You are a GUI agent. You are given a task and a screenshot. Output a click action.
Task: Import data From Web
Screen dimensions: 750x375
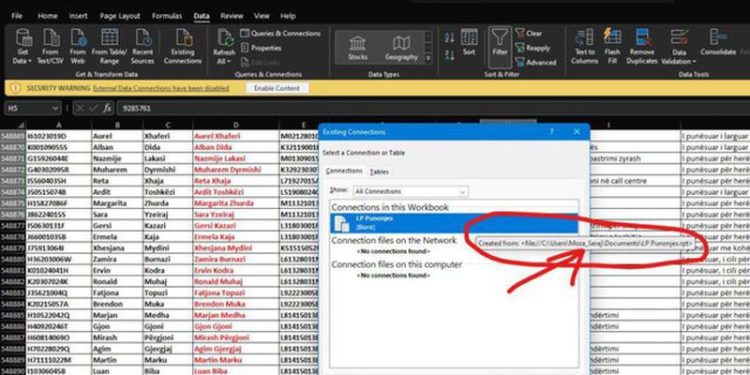77,47
